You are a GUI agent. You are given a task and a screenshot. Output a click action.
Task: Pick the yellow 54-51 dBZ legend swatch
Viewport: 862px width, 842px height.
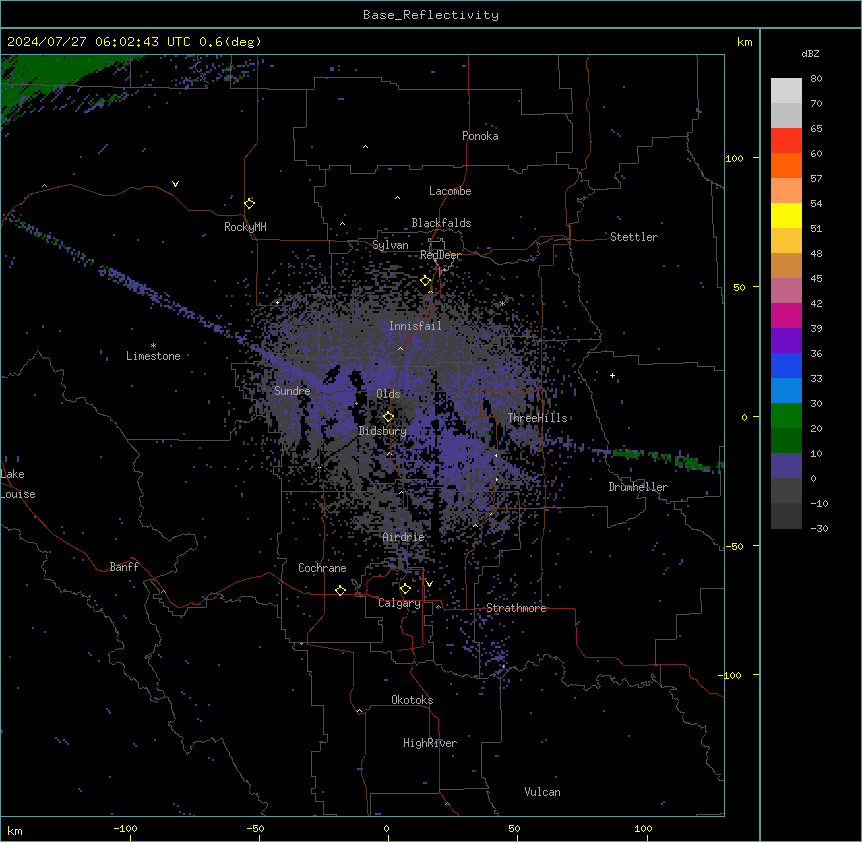tap(786, 216)
